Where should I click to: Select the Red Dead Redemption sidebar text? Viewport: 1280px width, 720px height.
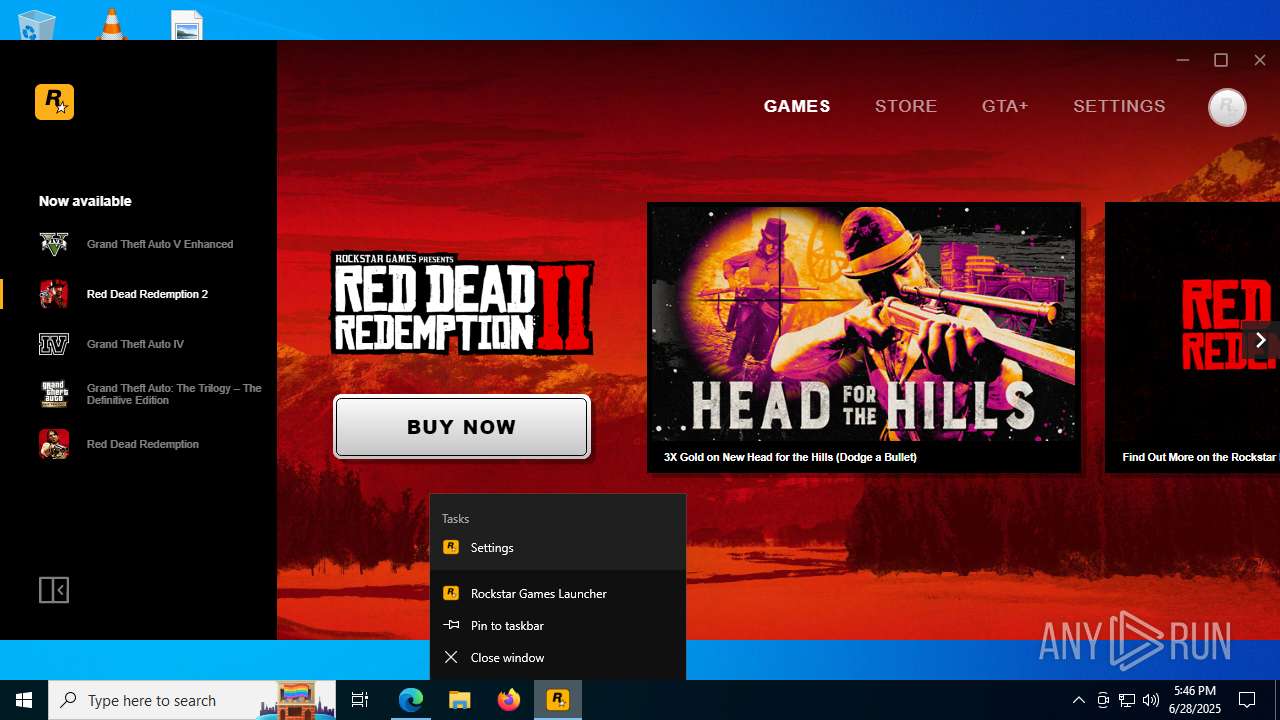coord(143,444)
